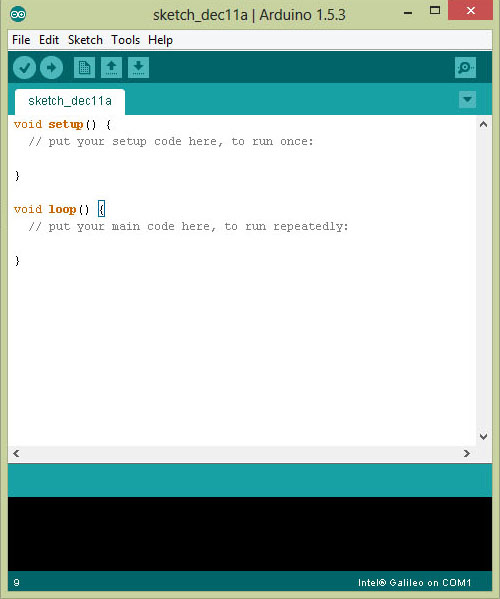Click 'Intel® Galileo on COM1' status text
Viewport: 500px width, 599px height.
point(414,583)
